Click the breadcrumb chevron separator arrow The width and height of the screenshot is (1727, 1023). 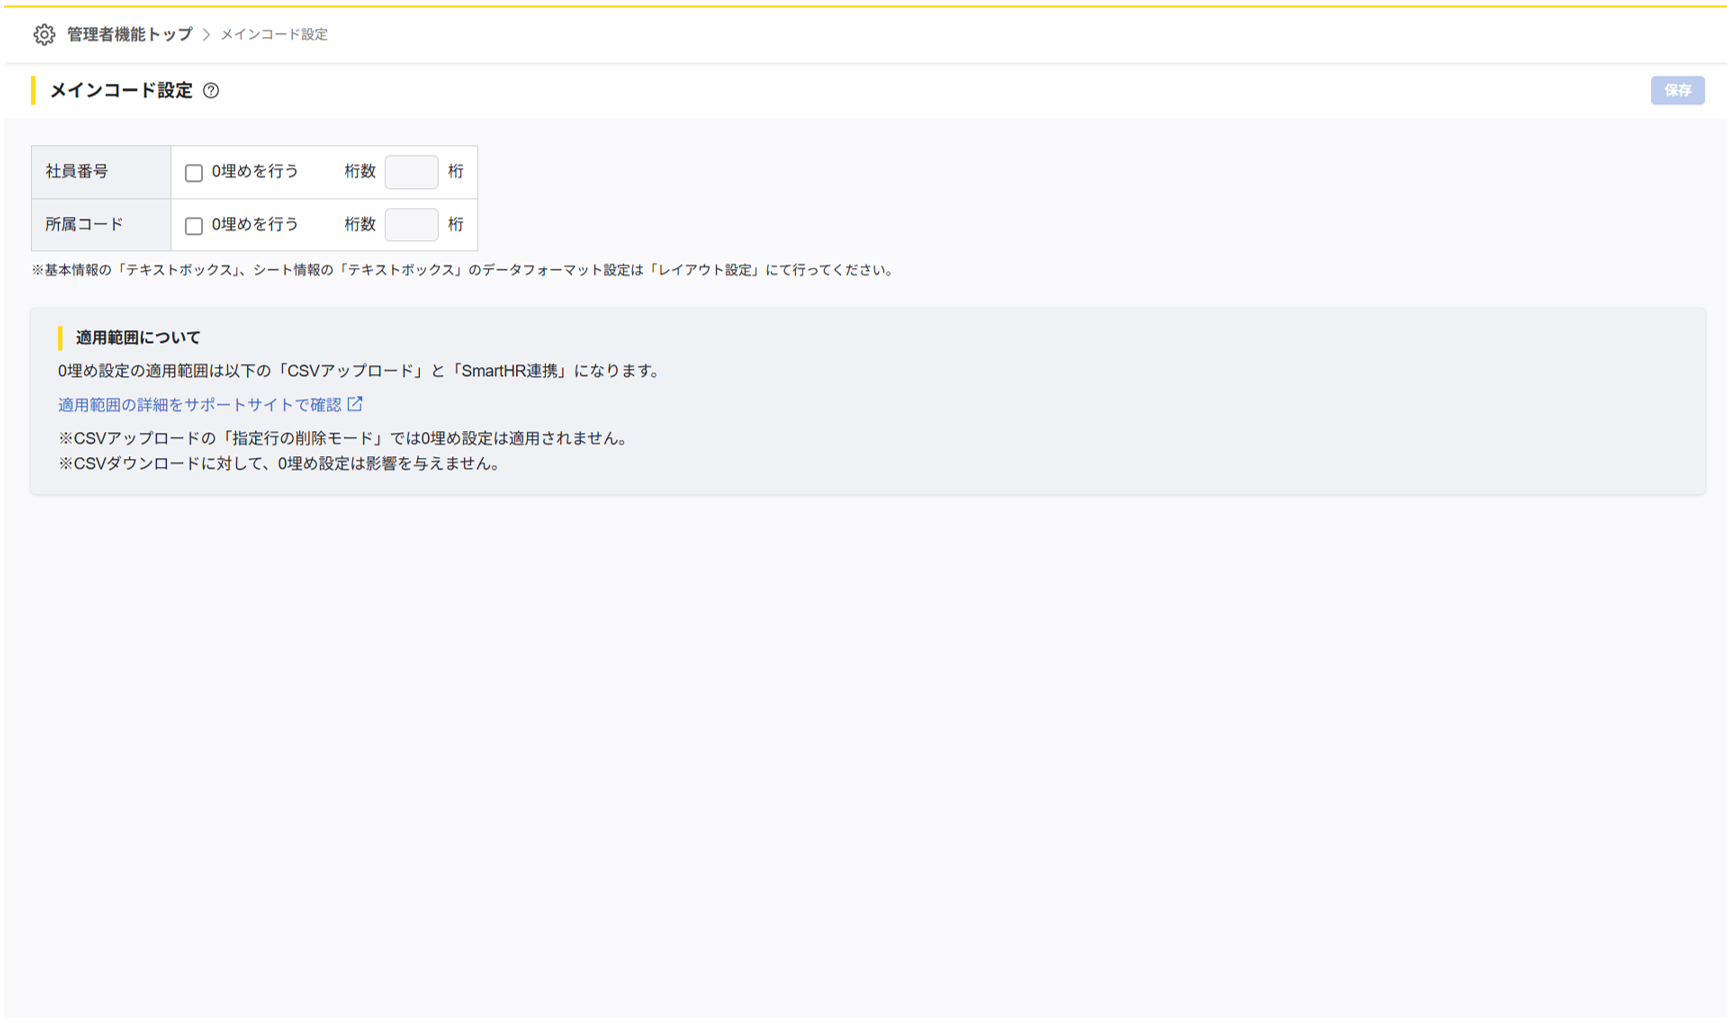click(x=207, y=35)
